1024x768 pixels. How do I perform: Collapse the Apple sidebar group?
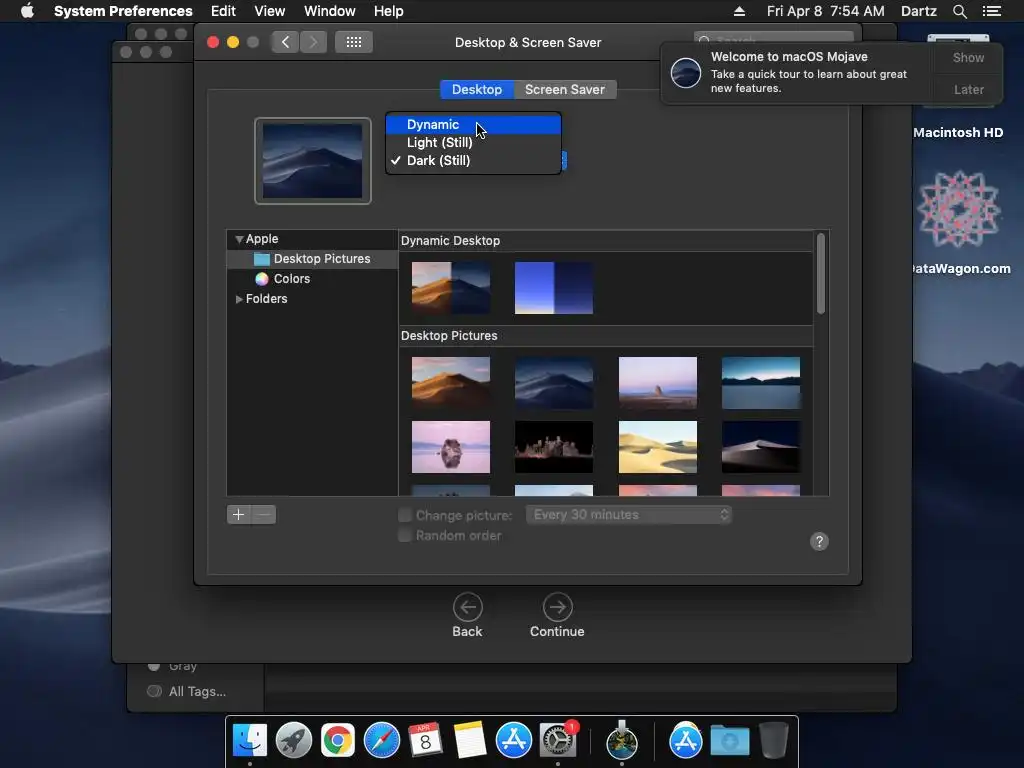tap(239, 239)
